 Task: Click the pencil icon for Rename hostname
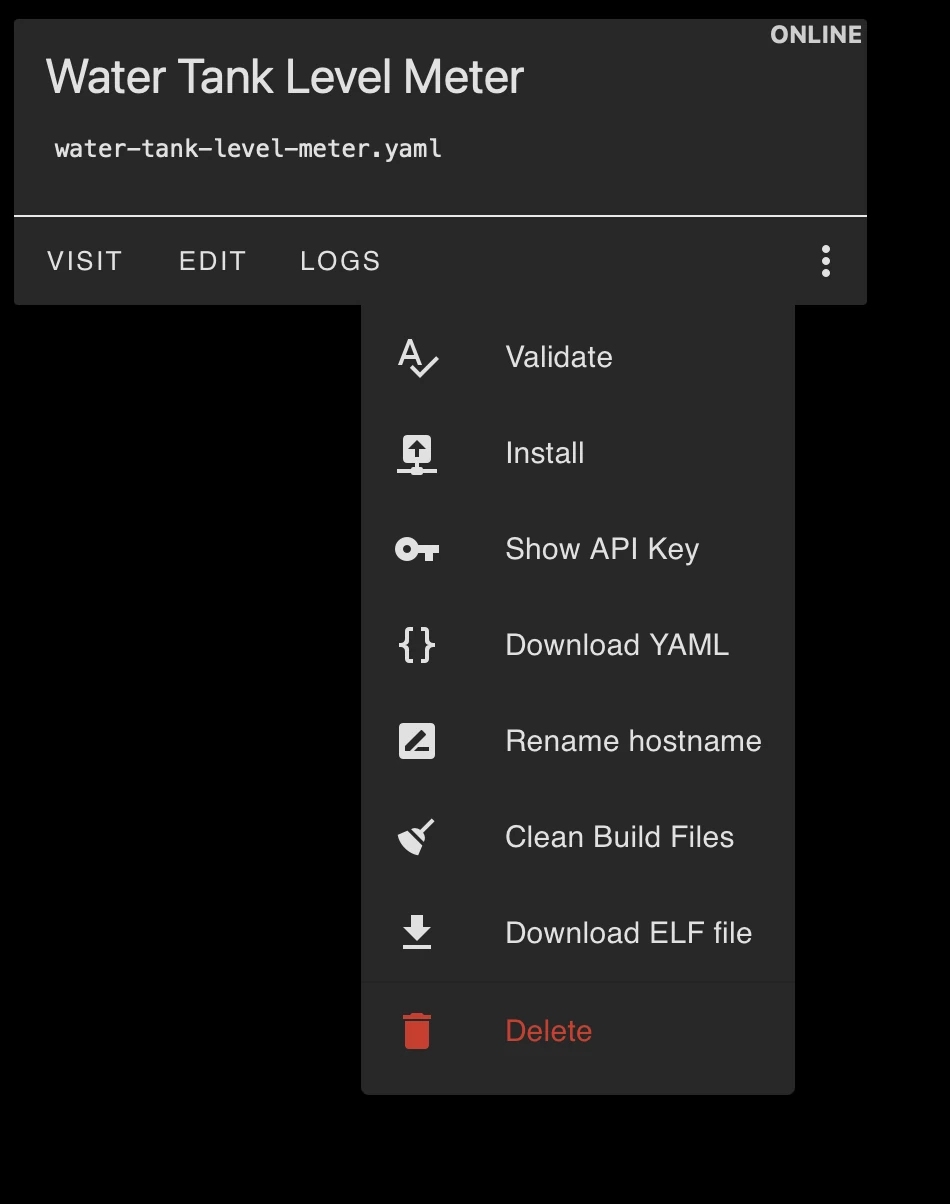[418, 741]
